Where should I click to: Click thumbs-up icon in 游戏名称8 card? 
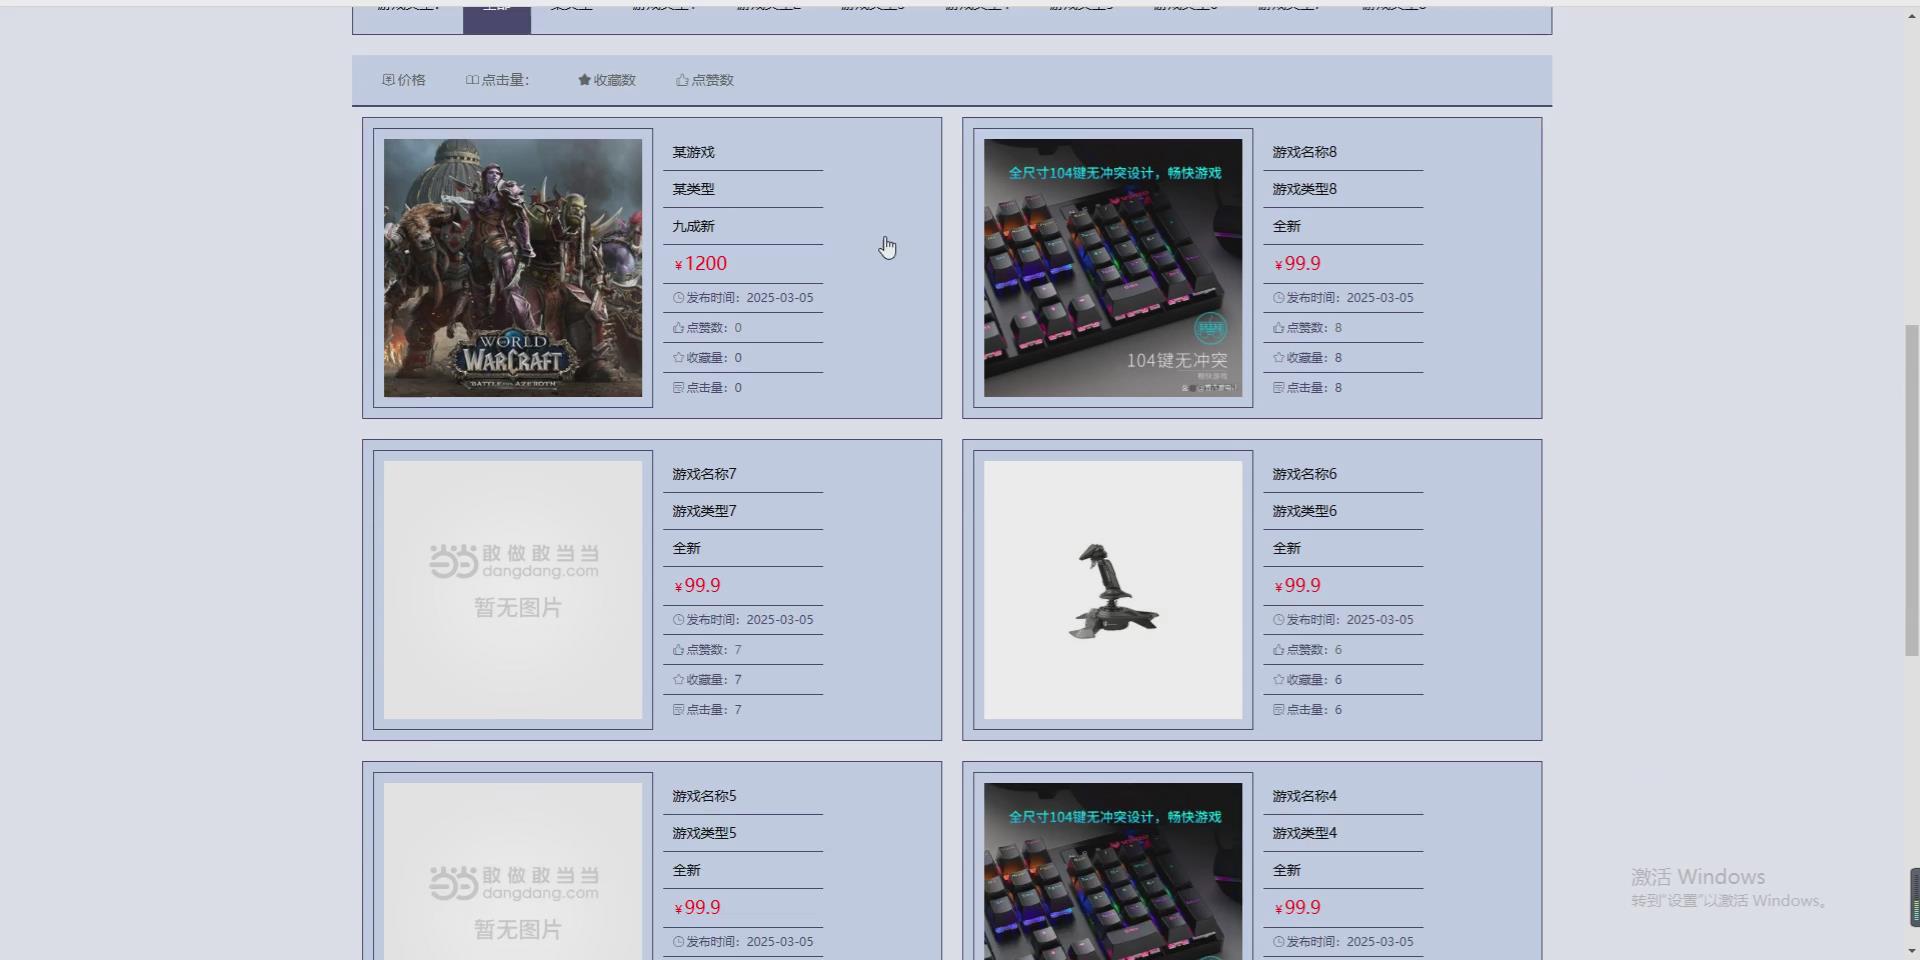coord(1278,328)
